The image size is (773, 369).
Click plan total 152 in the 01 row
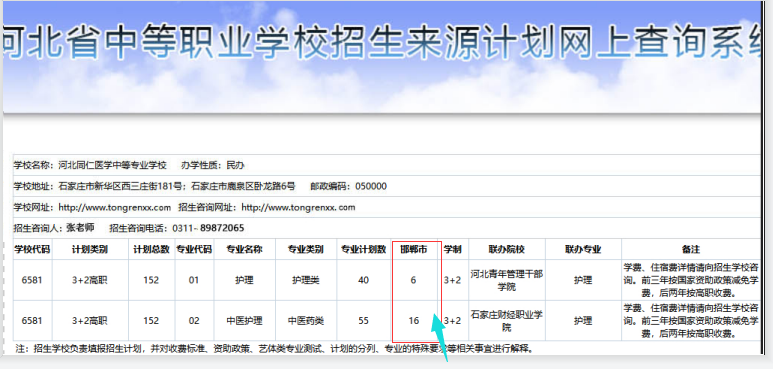pyautogui.click(x=151, y=280)
